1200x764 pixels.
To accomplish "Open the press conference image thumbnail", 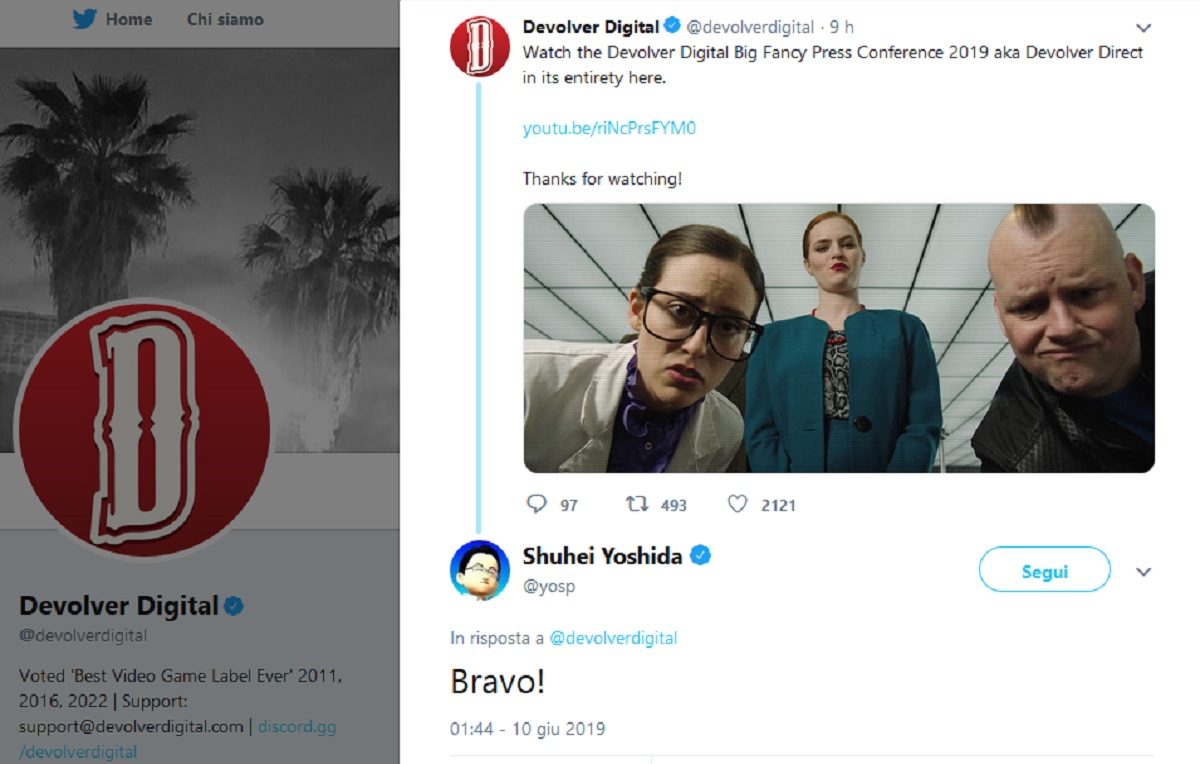I will (x=838, y=338).
